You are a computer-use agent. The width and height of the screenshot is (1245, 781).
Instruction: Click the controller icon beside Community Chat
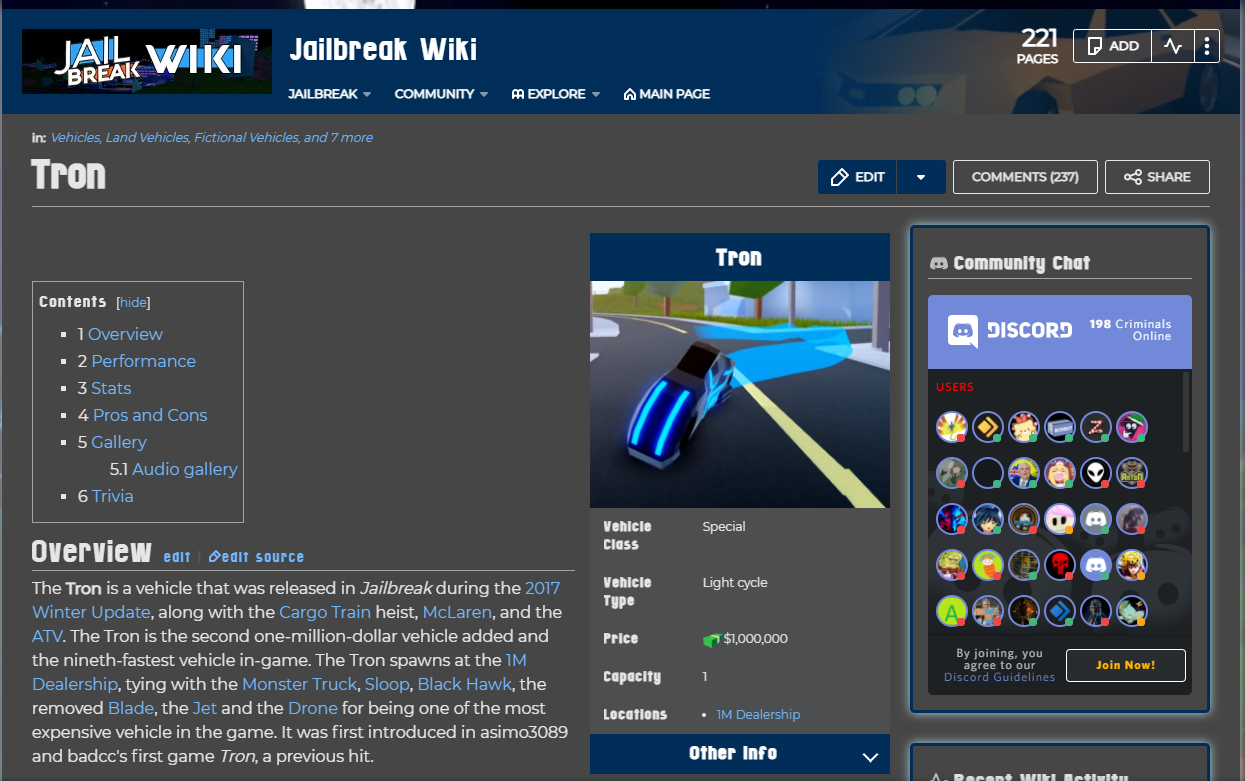coord(939,263)
